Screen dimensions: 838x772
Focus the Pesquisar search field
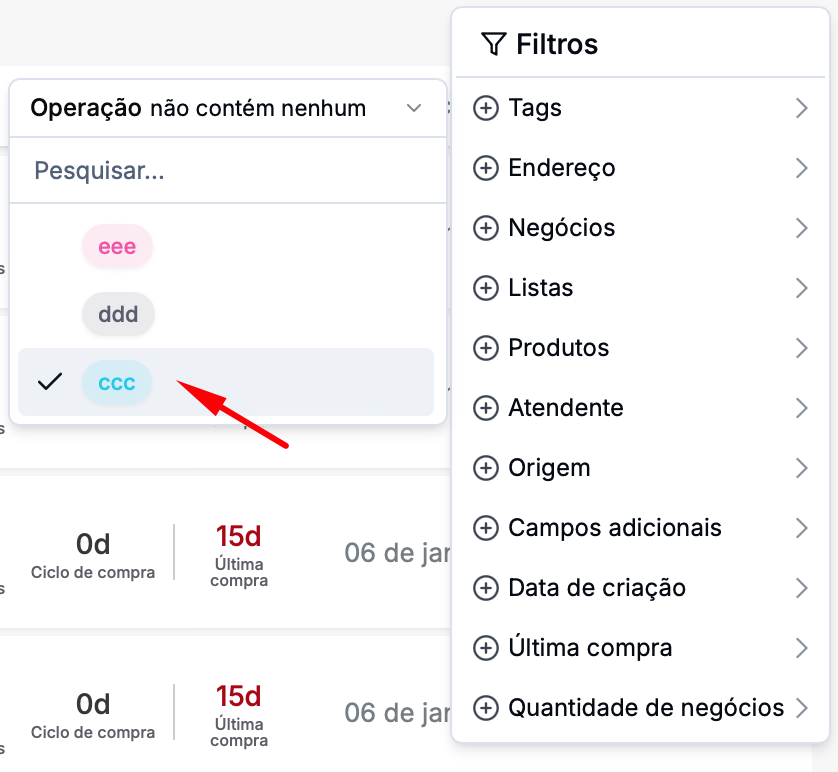(x=228, y=171)
